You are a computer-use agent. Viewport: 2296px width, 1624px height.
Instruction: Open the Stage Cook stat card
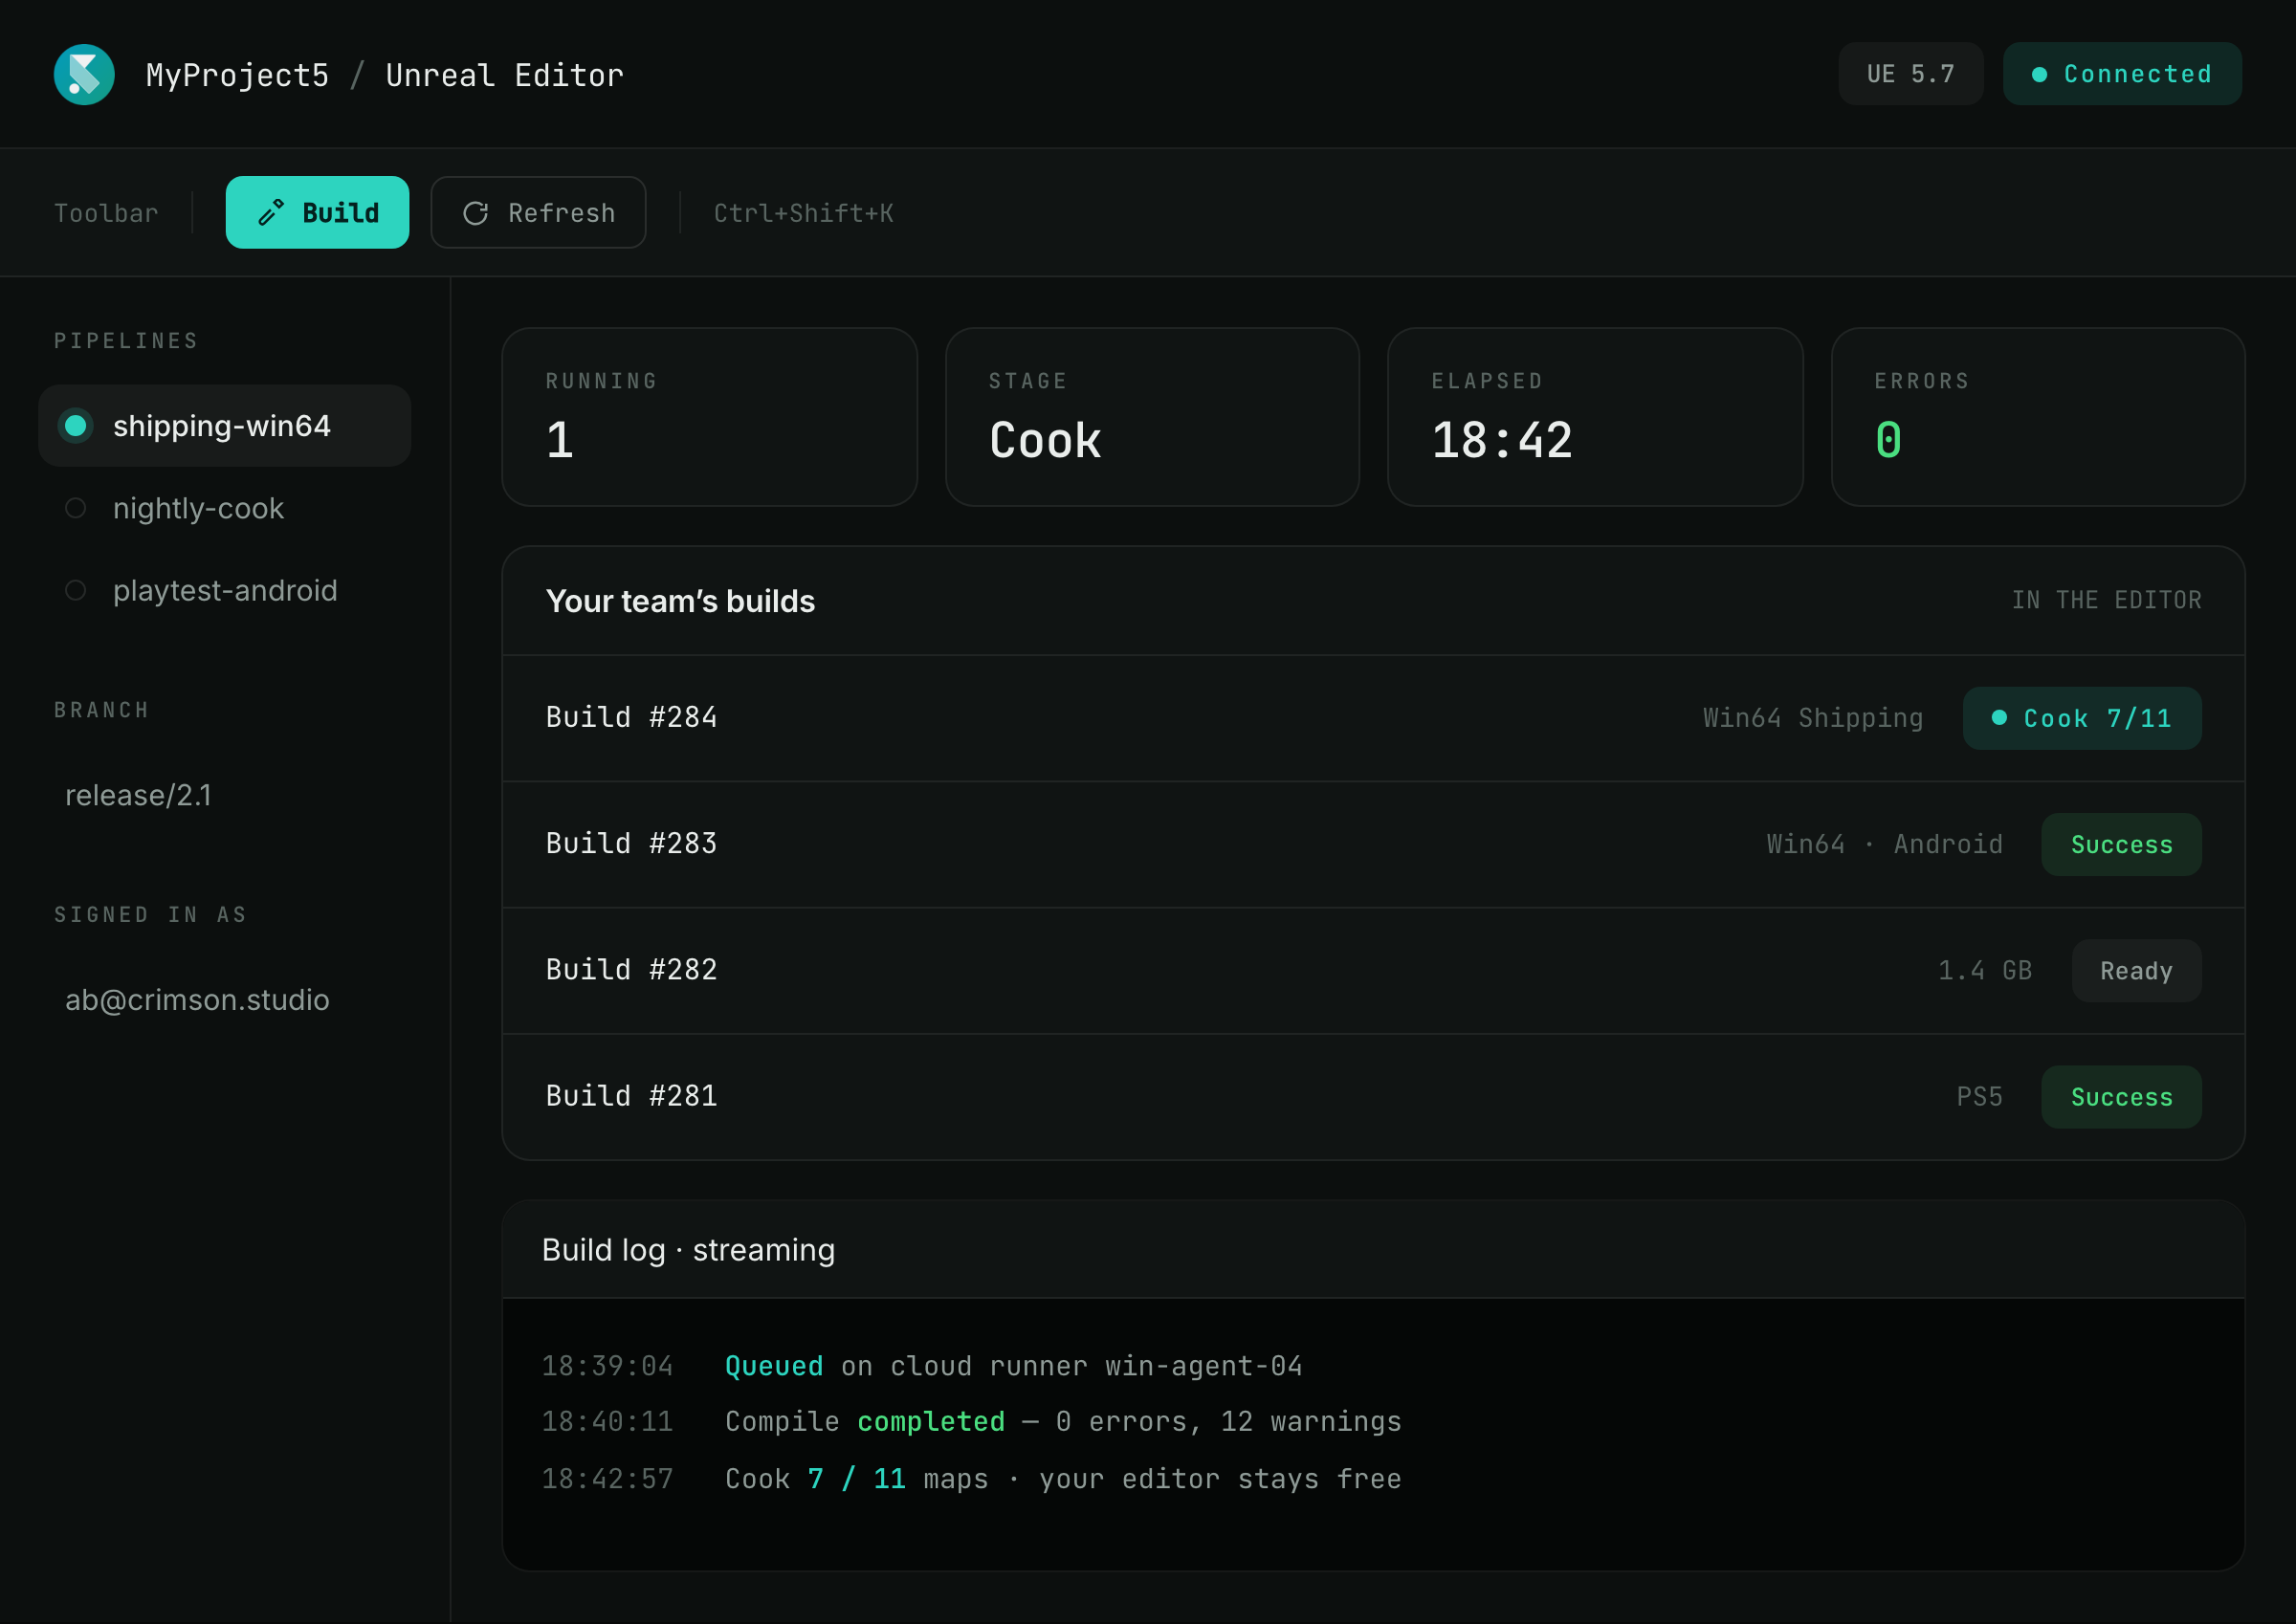[x=1152, y=416]
